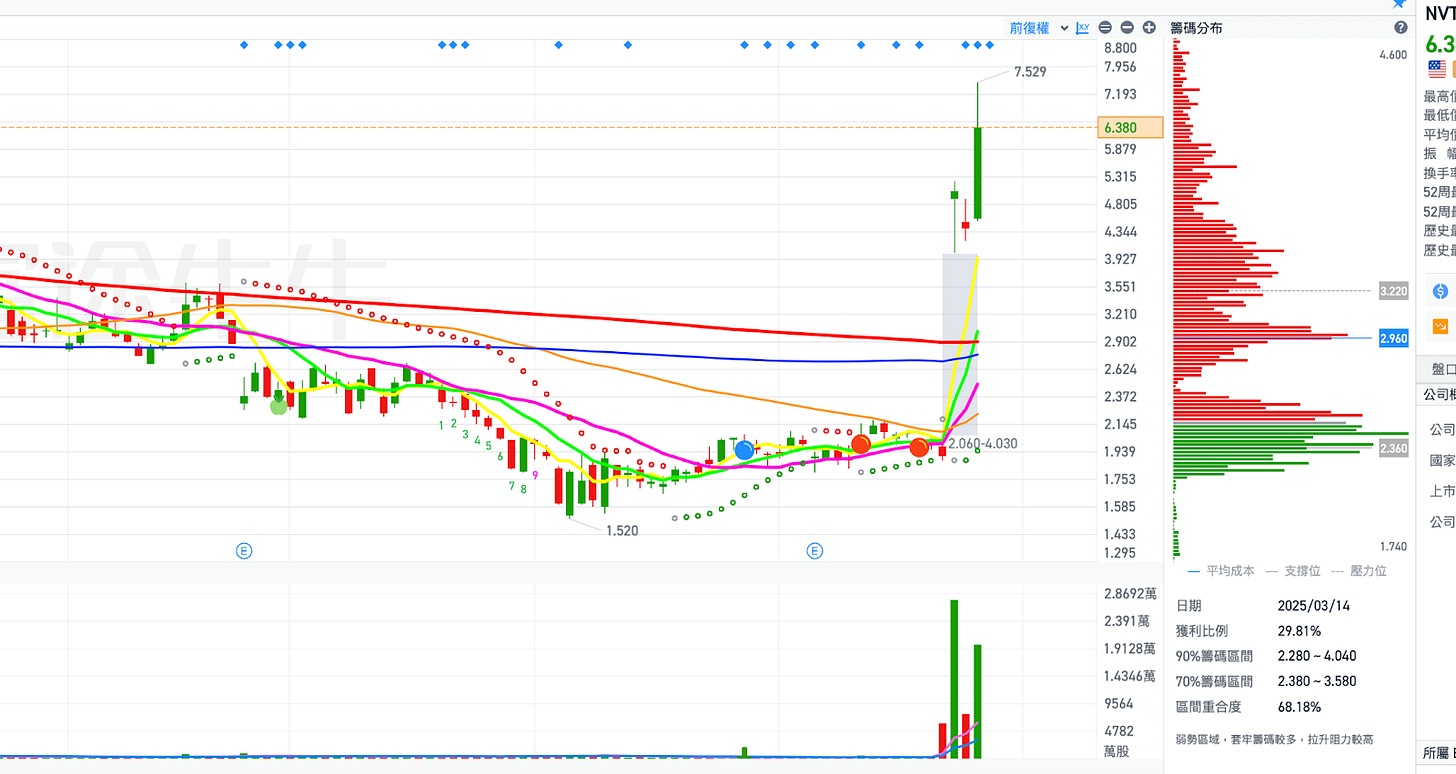Click the orange downtrend chart icon
Screen dimensions: 1456x774
1441,326
